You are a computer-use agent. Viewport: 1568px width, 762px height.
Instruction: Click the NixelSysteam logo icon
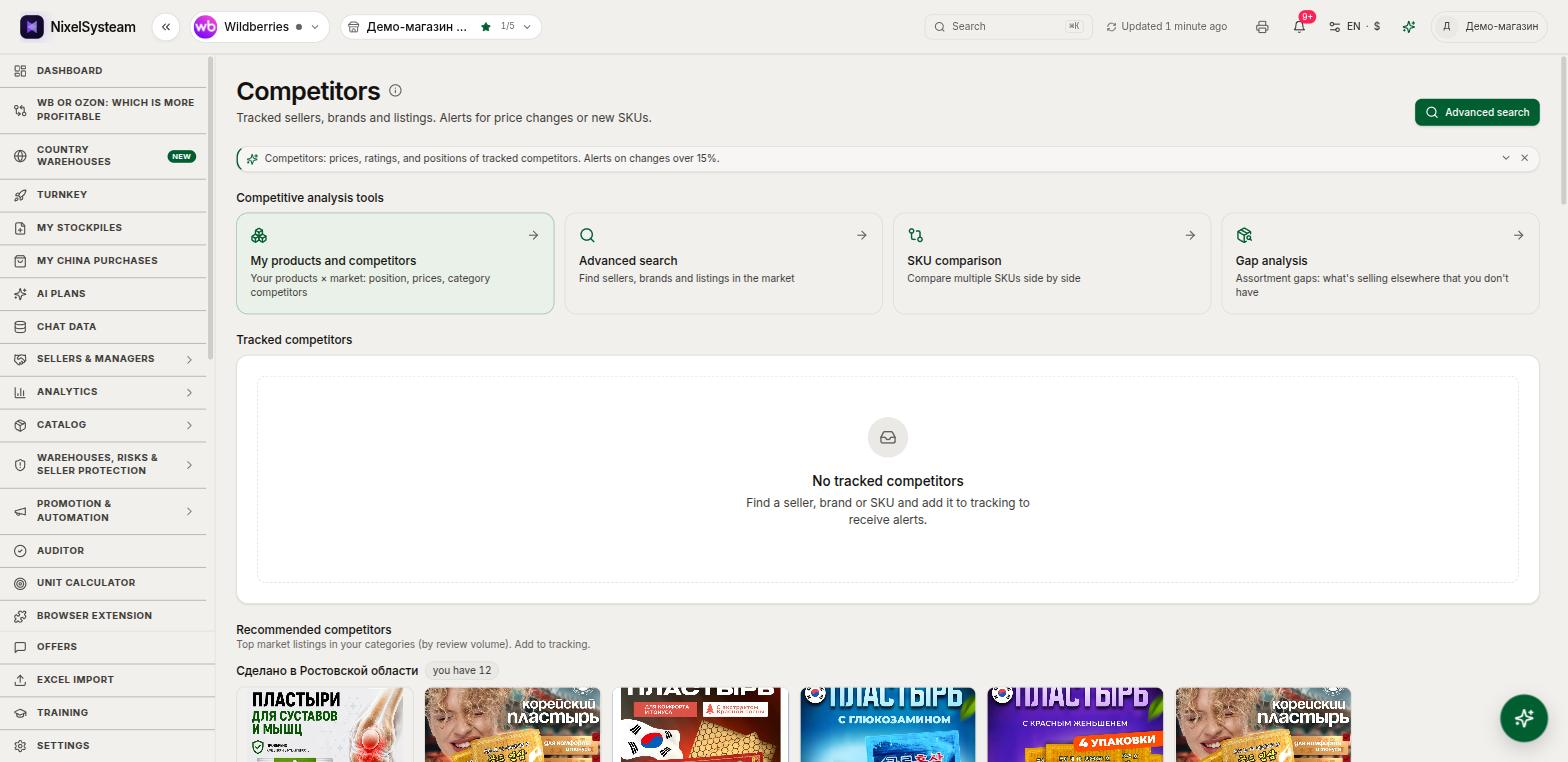pyautogui.click(x=32, y=27)
